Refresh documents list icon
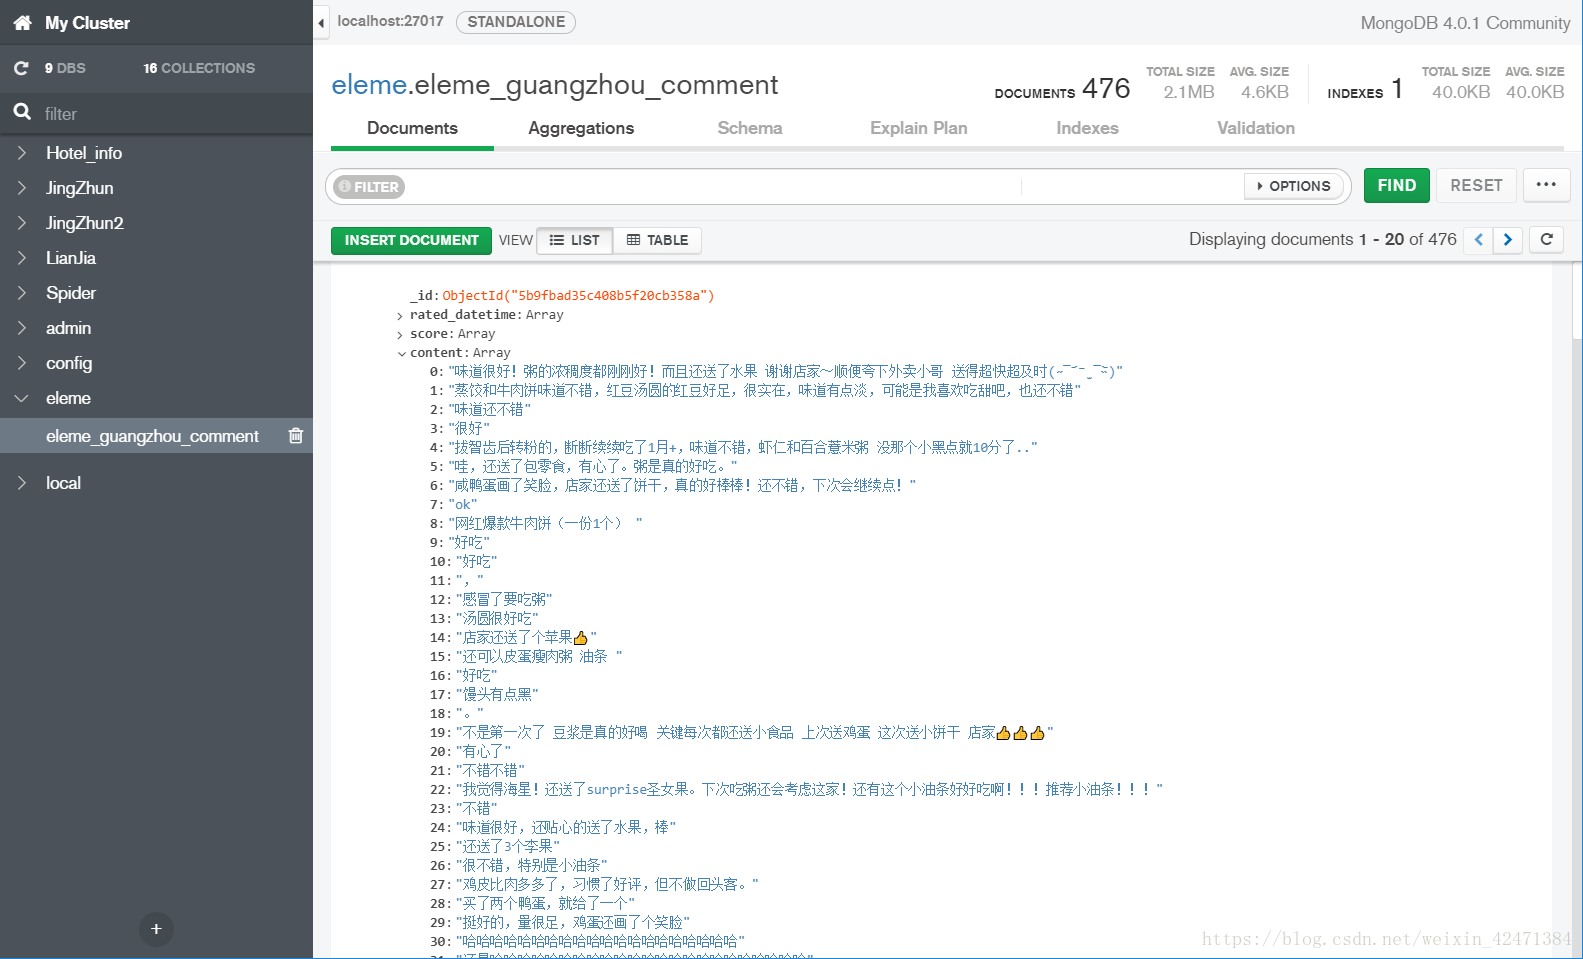1583x959 pixels. tap(1547, 239)
